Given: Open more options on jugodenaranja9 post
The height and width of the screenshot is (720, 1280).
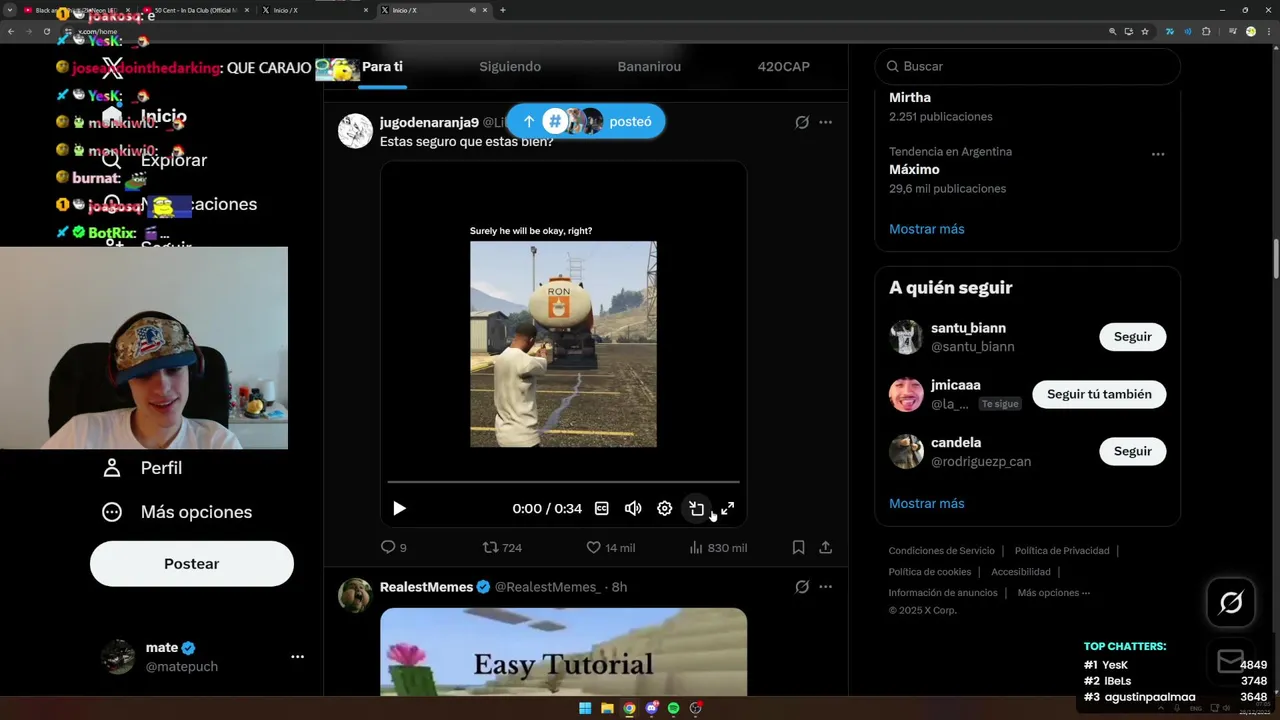Looking at the screenshot, I should click(x=825, y=122).
